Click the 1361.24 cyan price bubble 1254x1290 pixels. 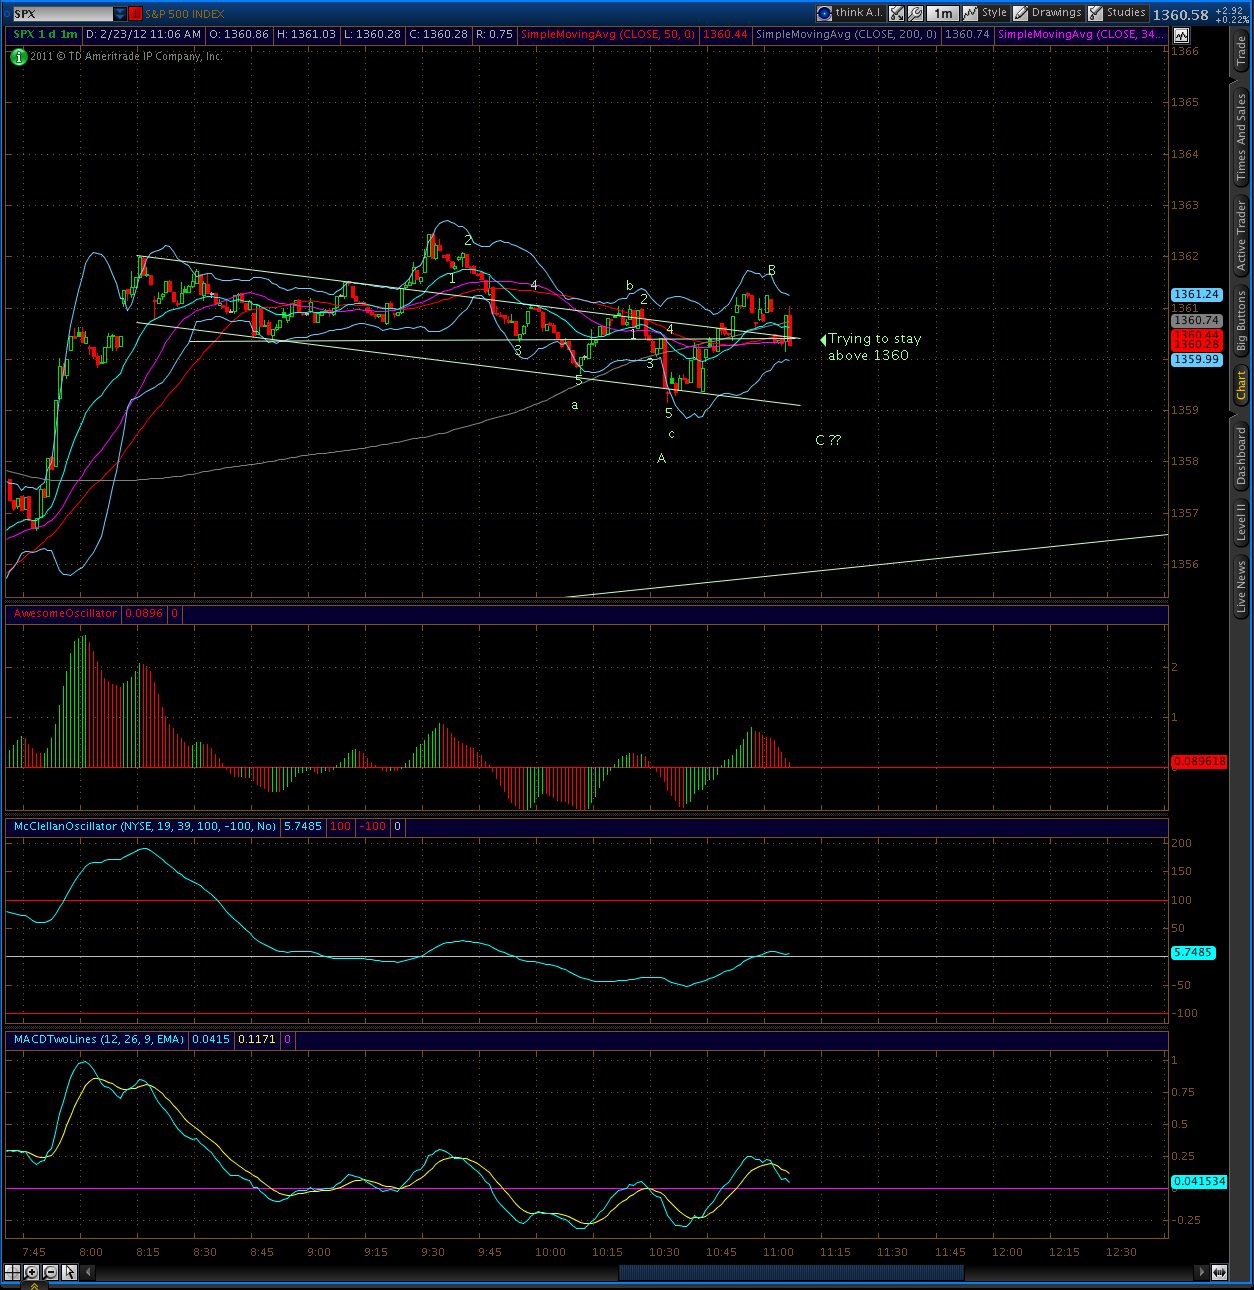[1196, 295]
